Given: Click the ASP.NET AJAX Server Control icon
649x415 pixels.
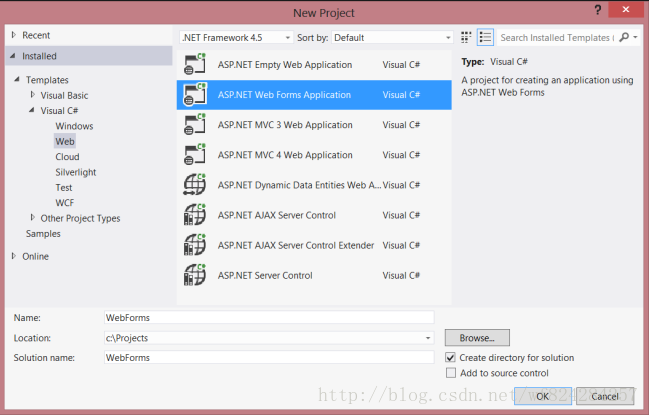Looking at the screenshot, I should click(x=195, y=215).
